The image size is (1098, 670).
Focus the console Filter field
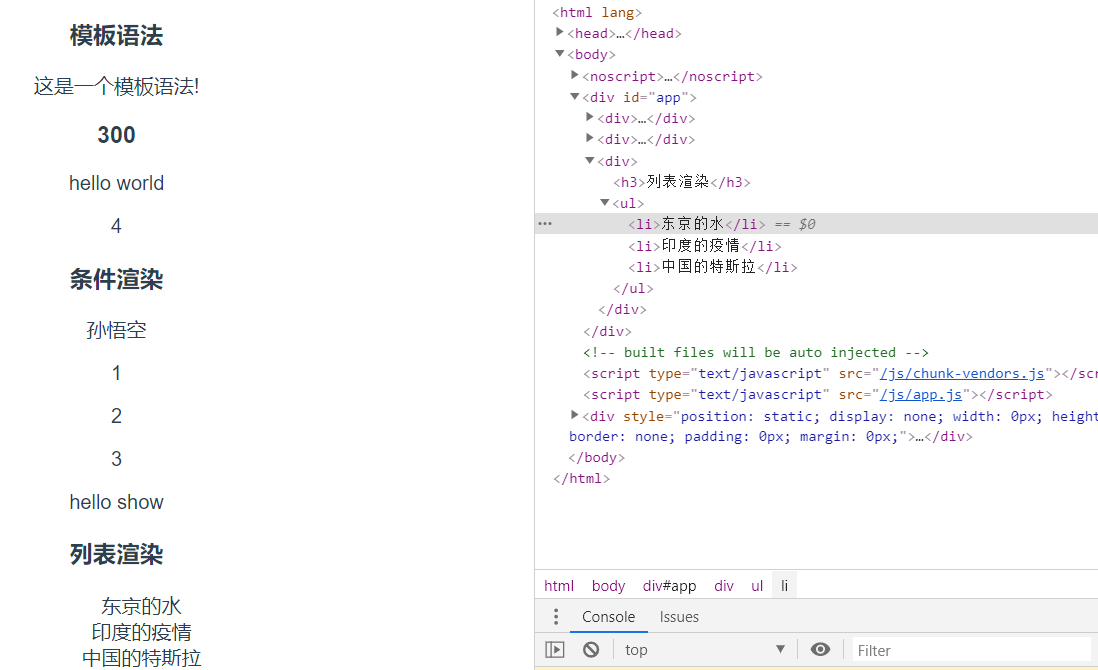973,650
